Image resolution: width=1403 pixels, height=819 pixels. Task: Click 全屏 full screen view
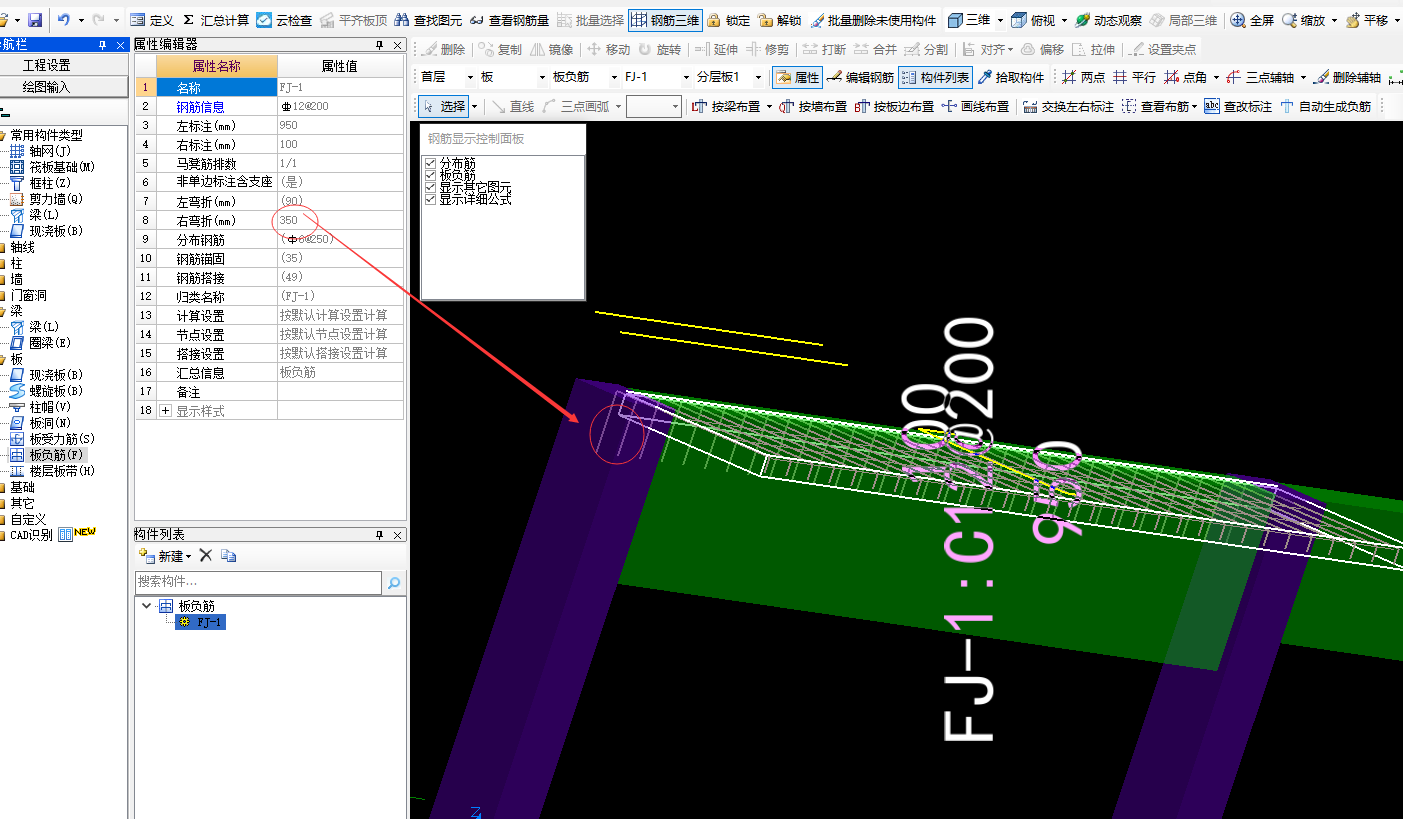point(1252,20)
